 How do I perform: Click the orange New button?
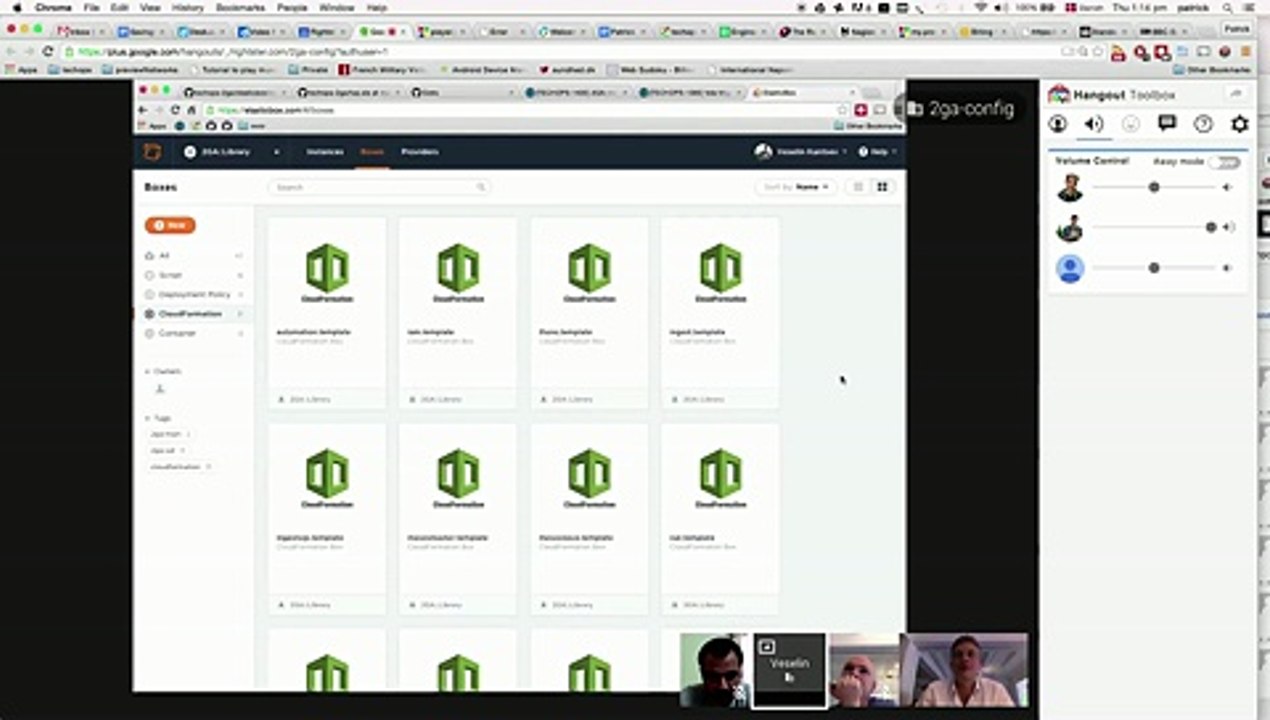click(x=170, y=225)
